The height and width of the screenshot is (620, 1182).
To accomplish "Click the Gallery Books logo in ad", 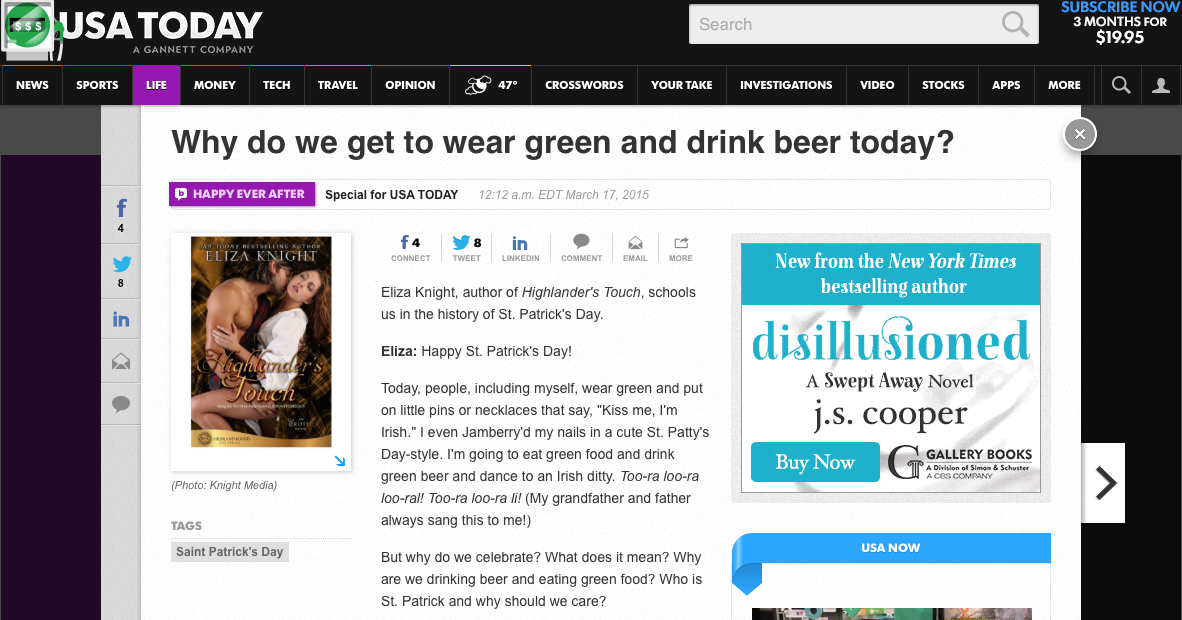I will [960, 462].
